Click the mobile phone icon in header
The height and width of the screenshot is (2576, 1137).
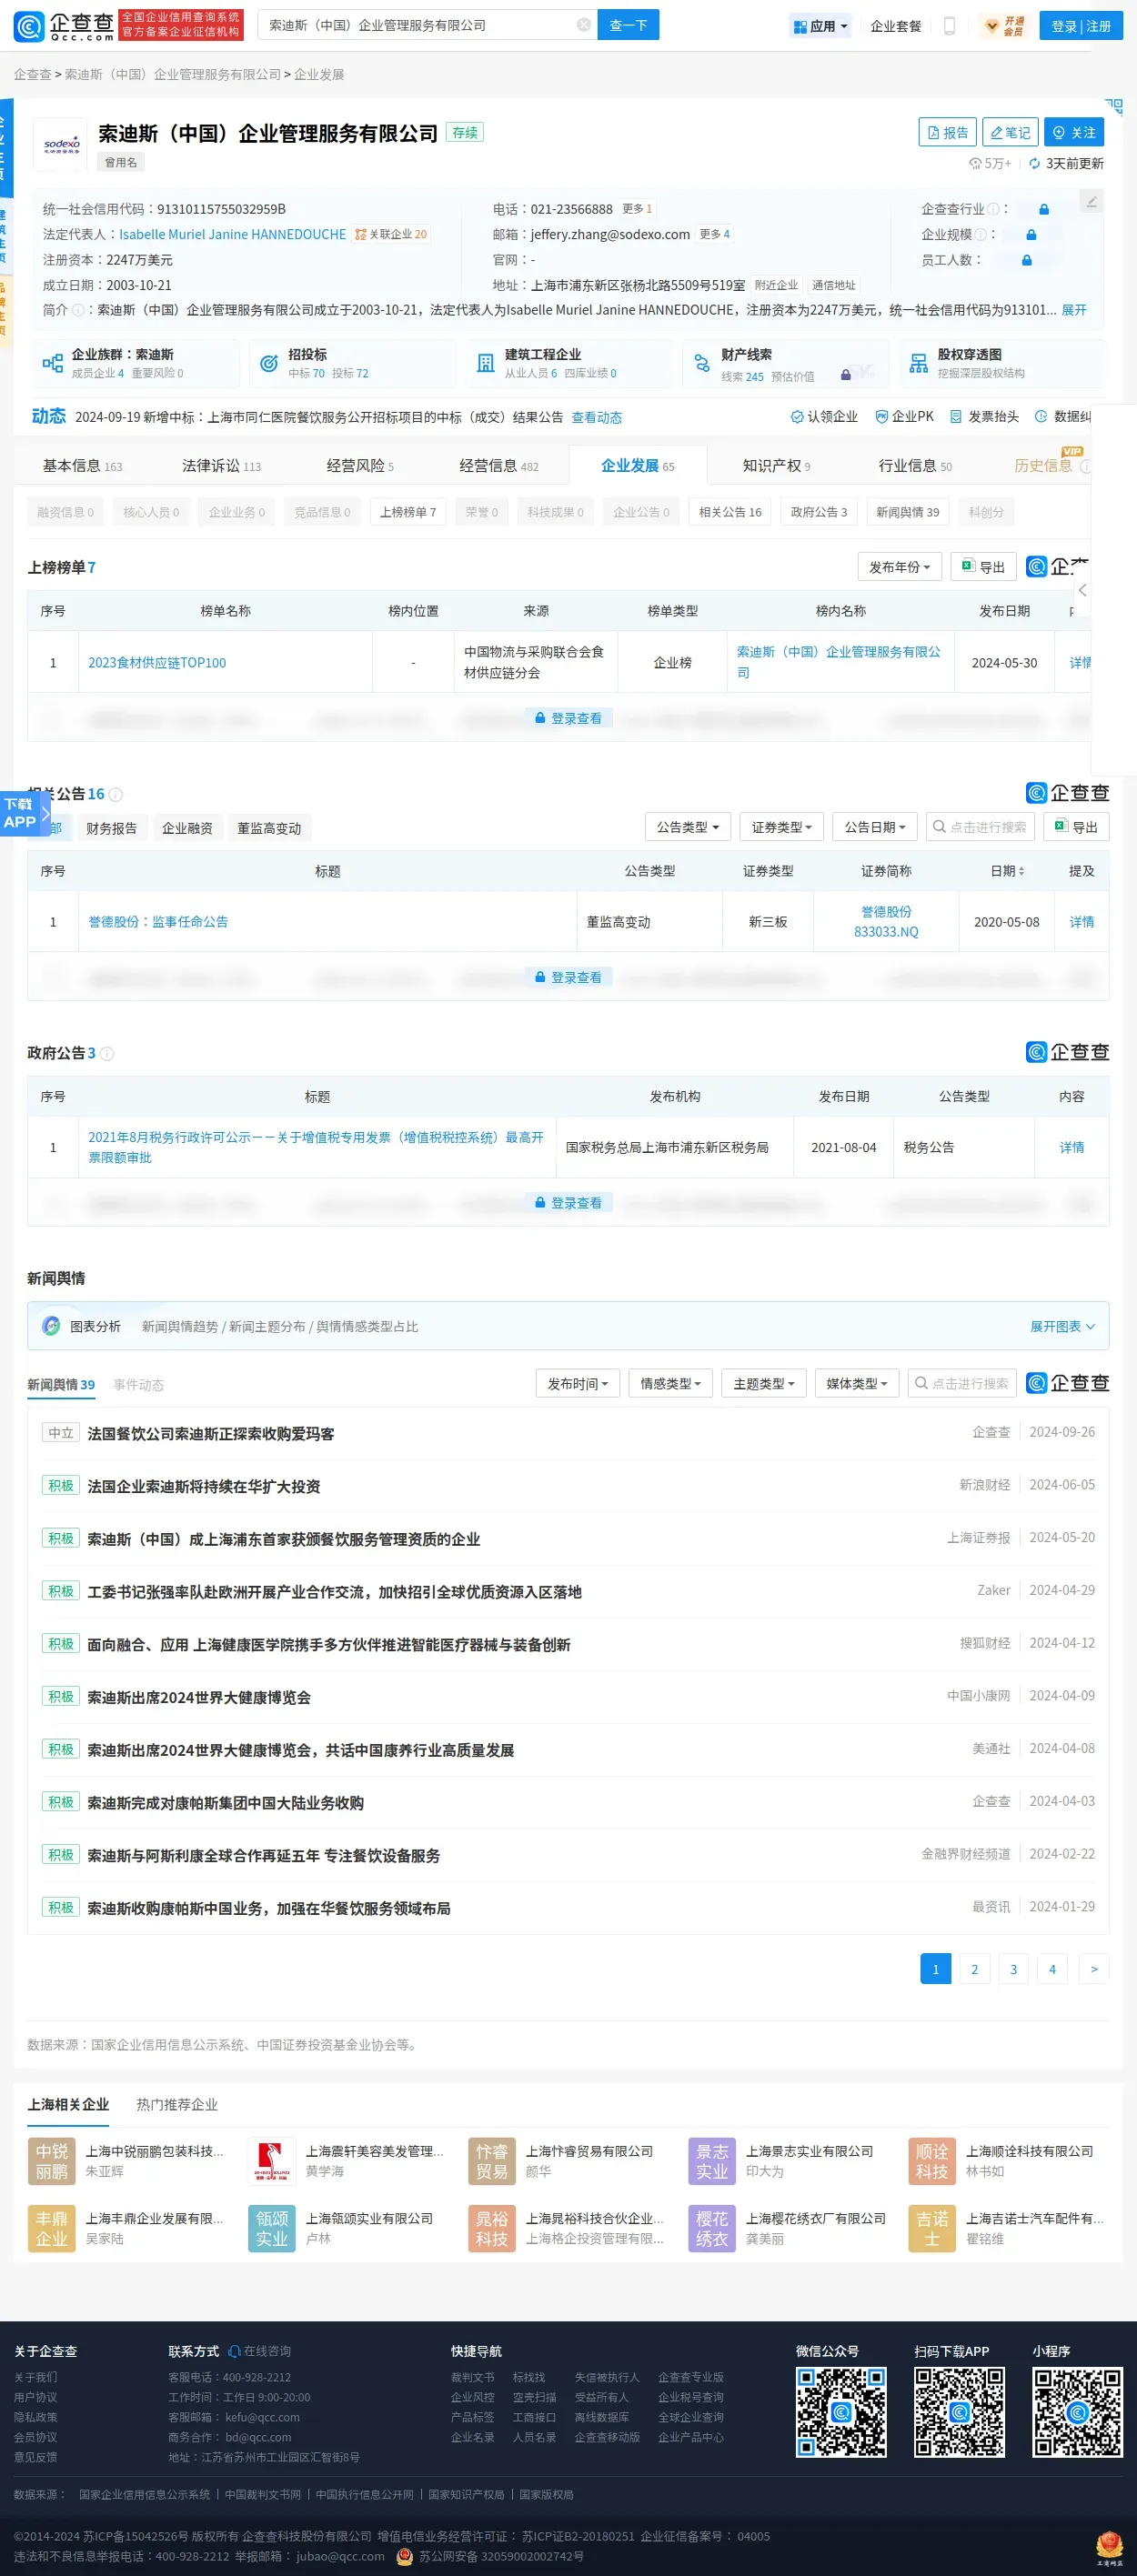pyautogui.click(x=949, y=26)
